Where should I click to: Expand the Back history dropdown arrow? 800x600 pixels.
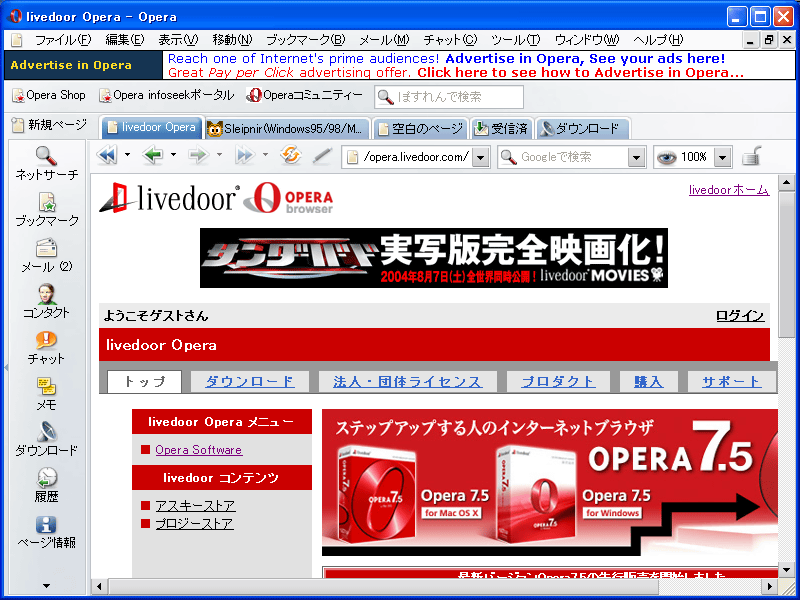tap(173, 155)
